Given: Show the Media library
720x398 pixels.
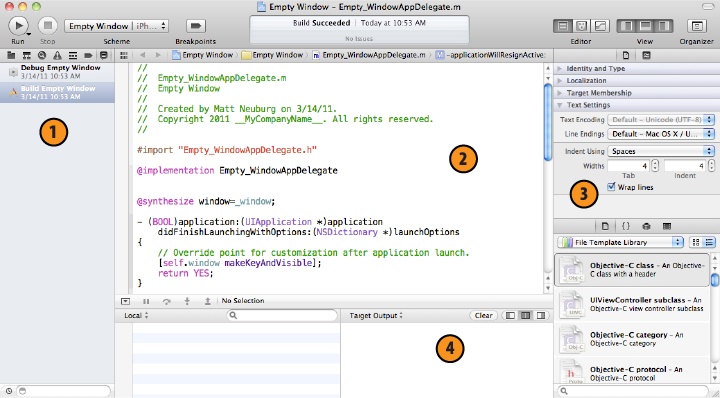Looking at the screenshot, I should [x=667, y=226].
